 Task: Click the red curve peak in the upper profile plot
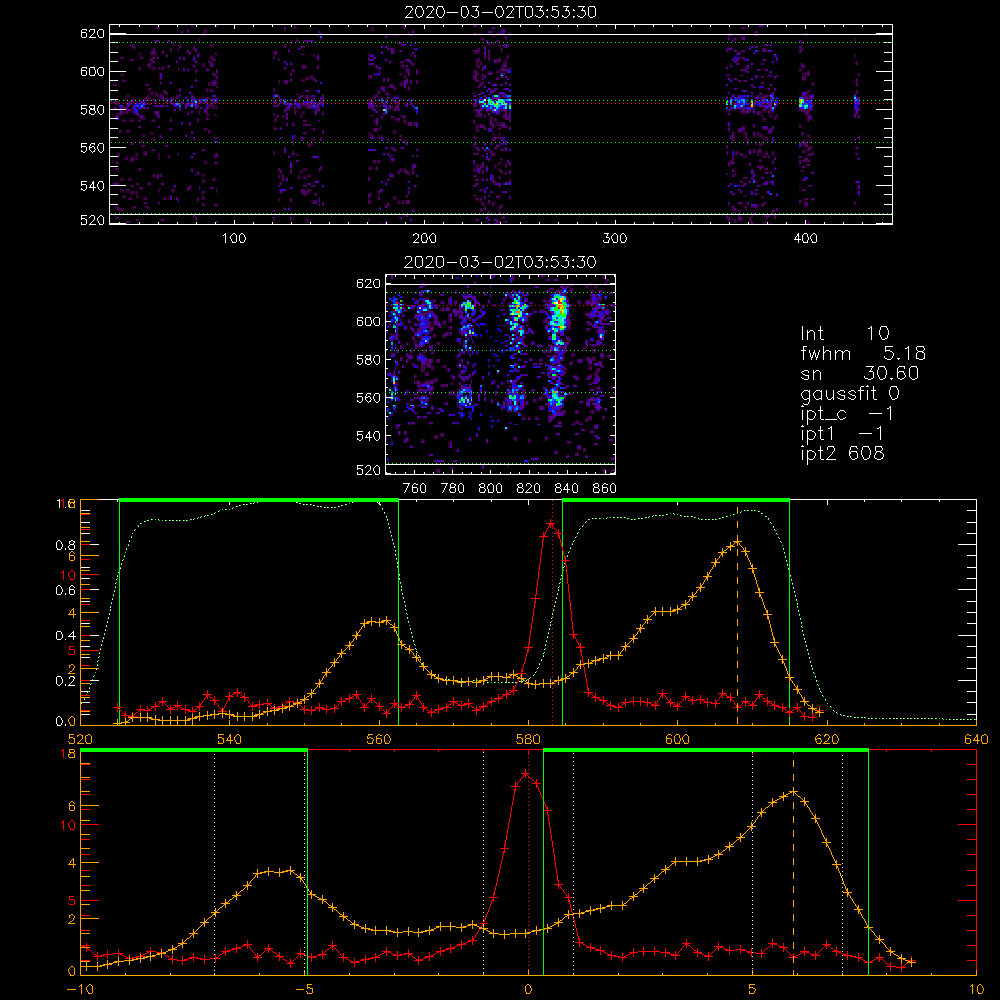[x=551, y=524]
